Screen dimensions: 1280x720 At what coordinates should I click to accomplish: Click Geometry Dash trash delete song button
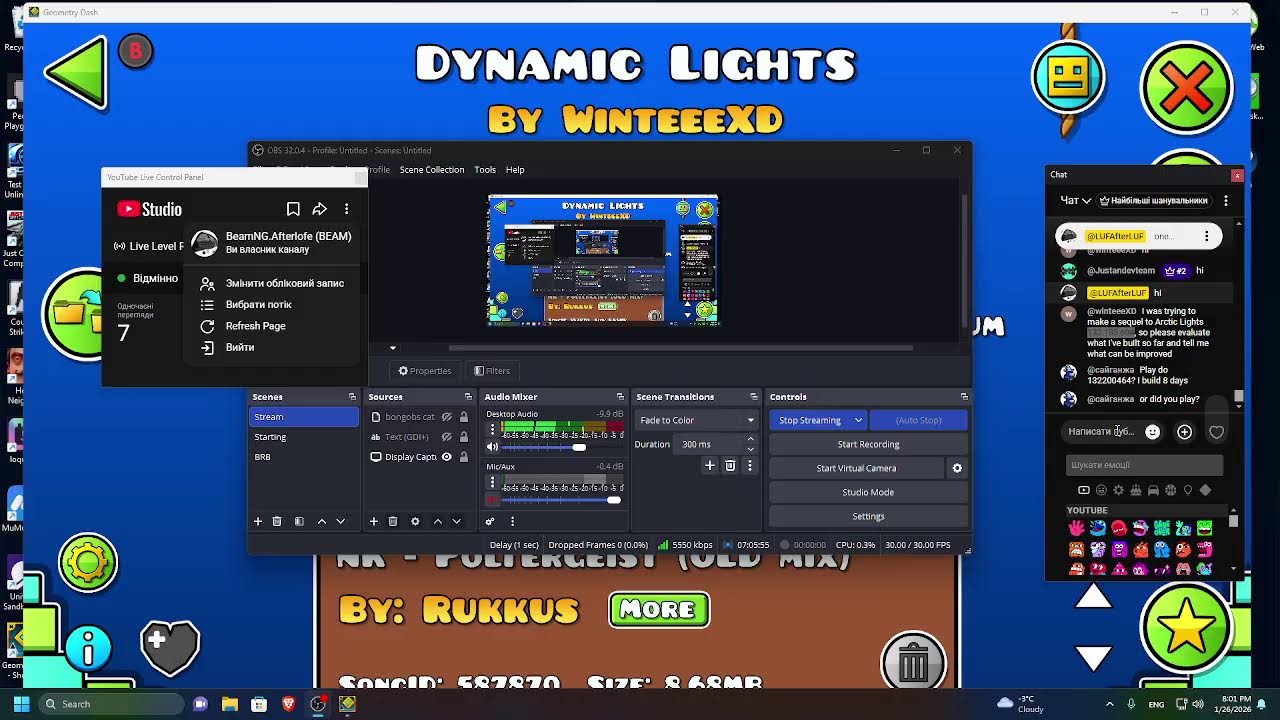(x=913, y=662)
